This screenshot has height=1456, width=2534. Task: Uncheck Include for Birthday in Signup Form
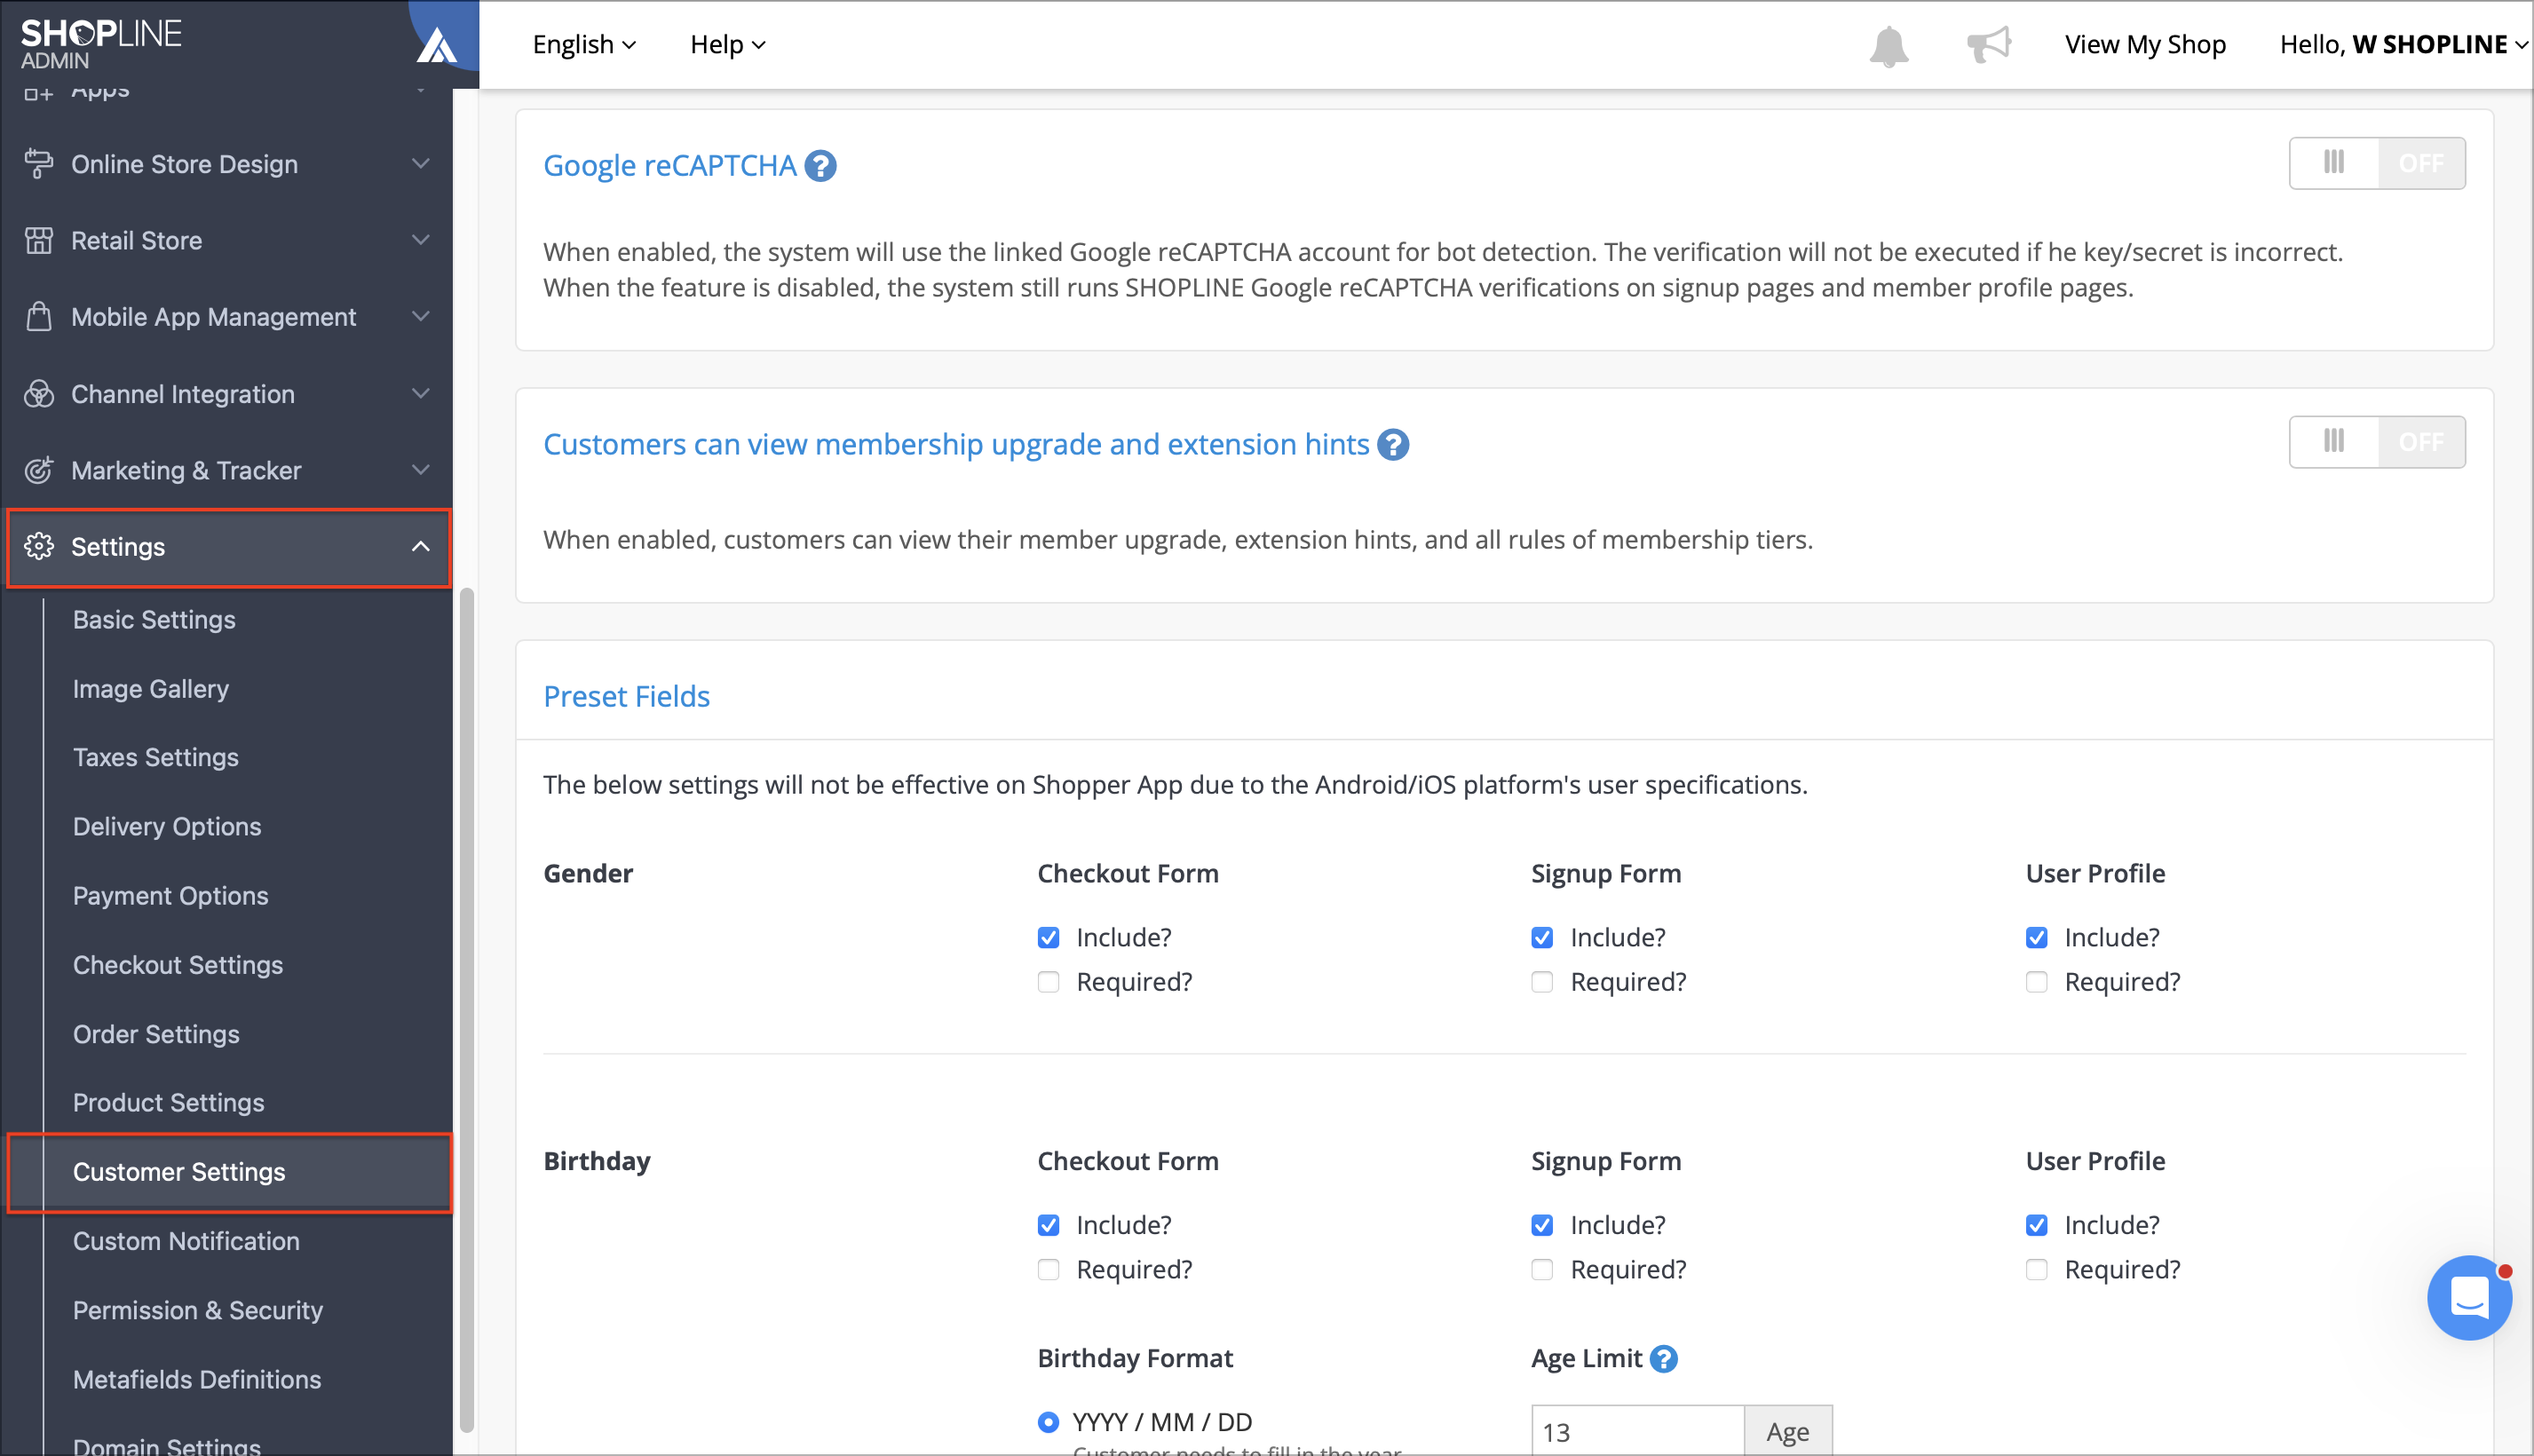pos(1542,1225)
